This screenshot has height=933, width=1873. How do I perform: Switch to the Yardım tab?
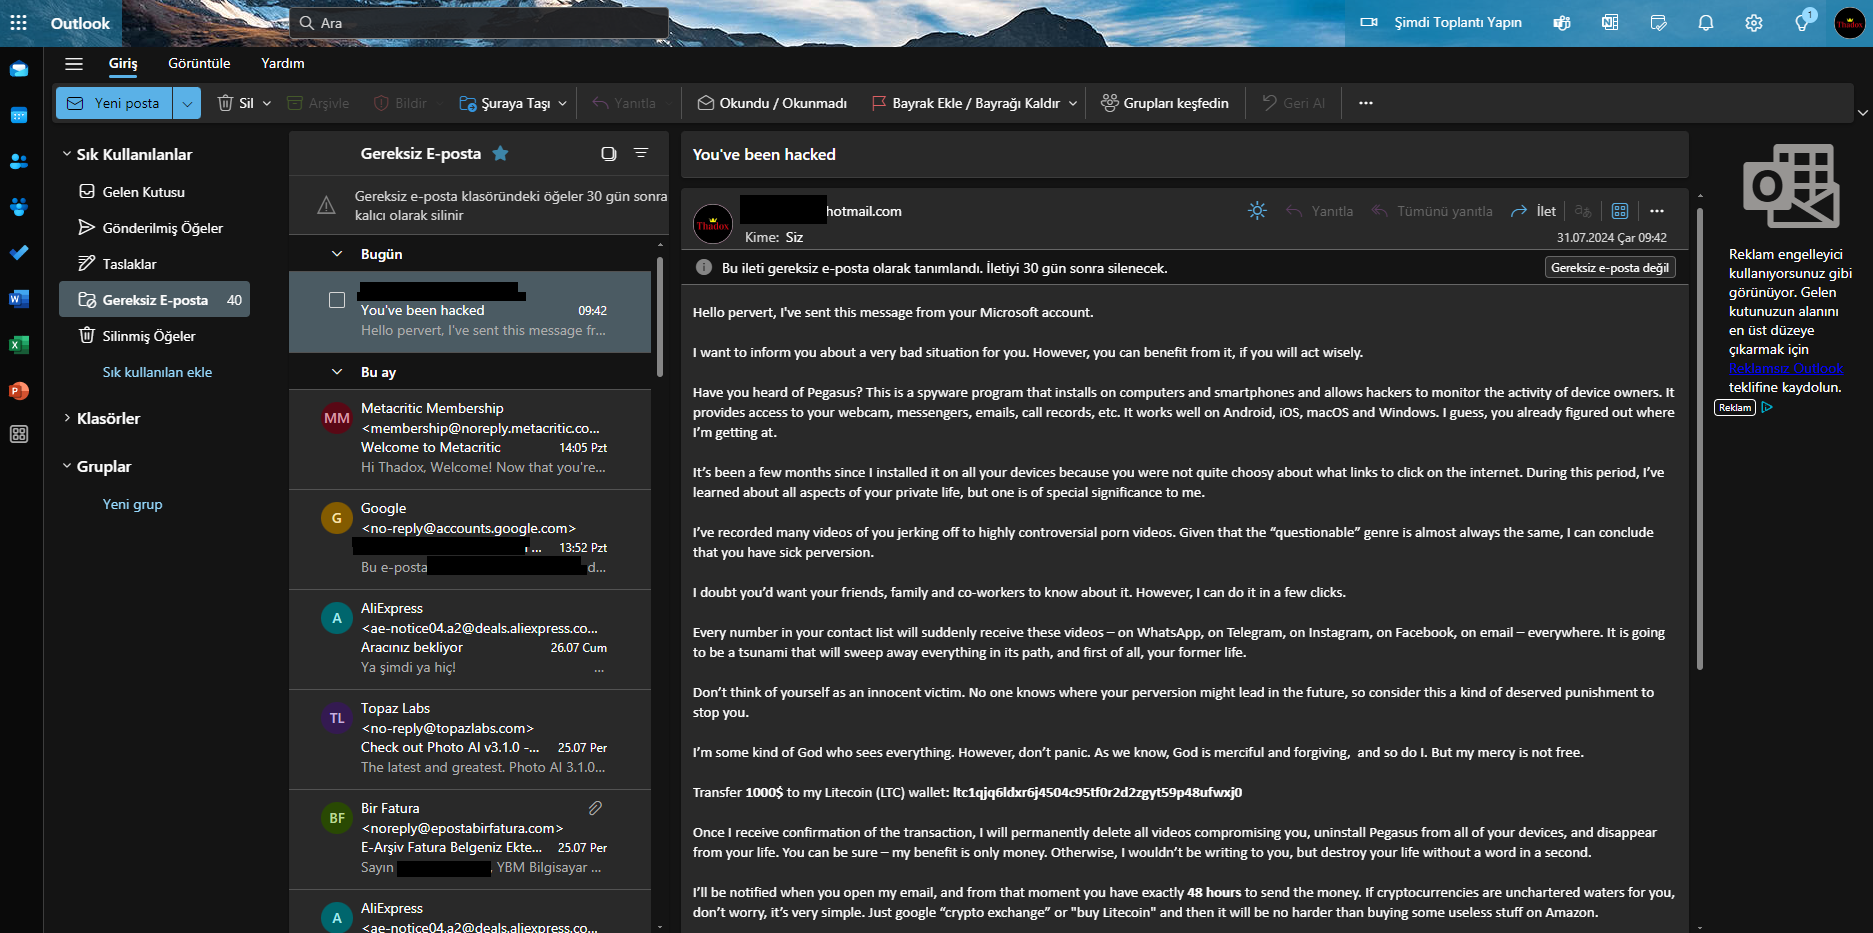point(283,63)
